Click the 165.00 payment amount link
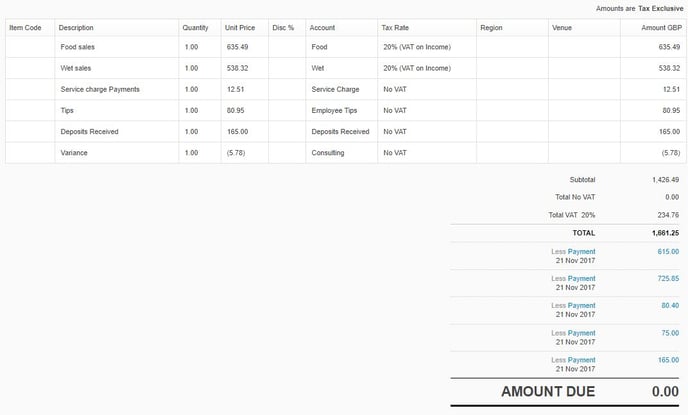This screenshot has width=688, height=415. pos(668,360)
